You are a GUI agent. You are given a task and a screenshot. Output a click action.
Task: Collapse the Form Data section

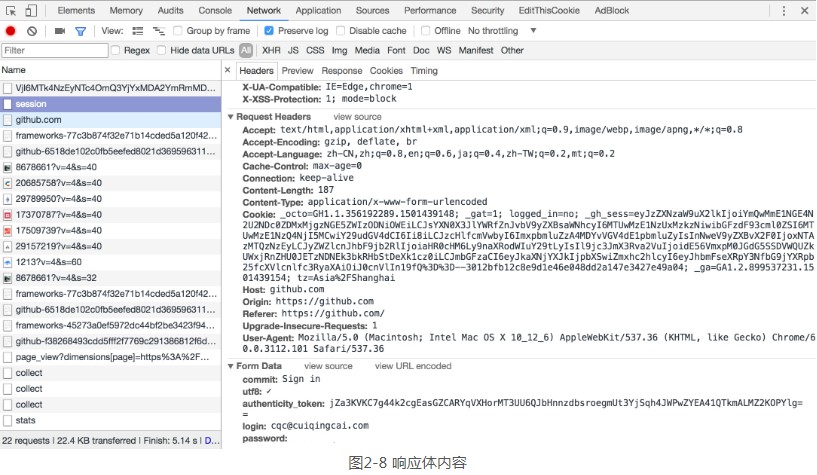click(230, 366)
